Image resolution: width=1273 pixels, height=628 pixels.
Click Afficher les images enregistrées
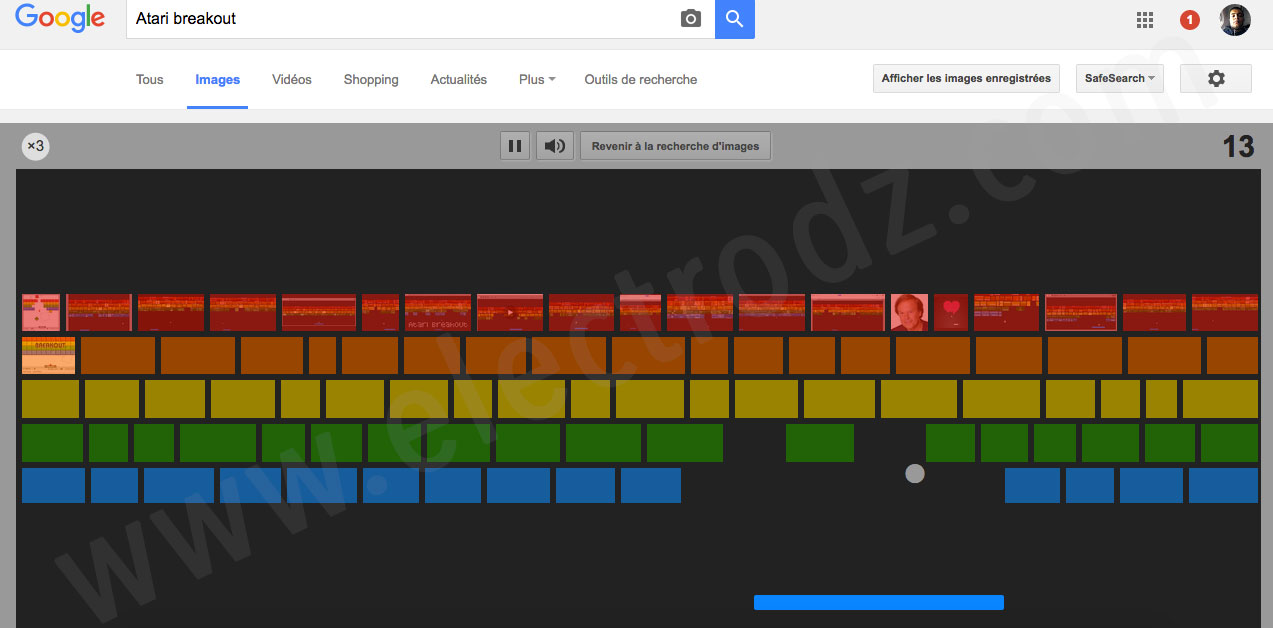click(x=966, y=78)
